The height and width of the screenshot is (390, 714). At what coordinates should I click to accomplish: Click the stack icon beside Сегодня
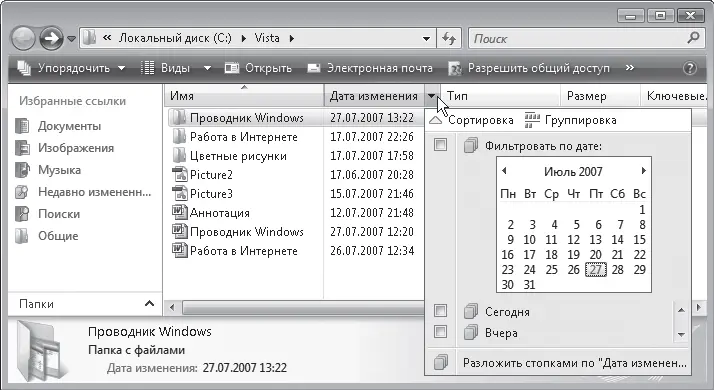click(471, 311)
